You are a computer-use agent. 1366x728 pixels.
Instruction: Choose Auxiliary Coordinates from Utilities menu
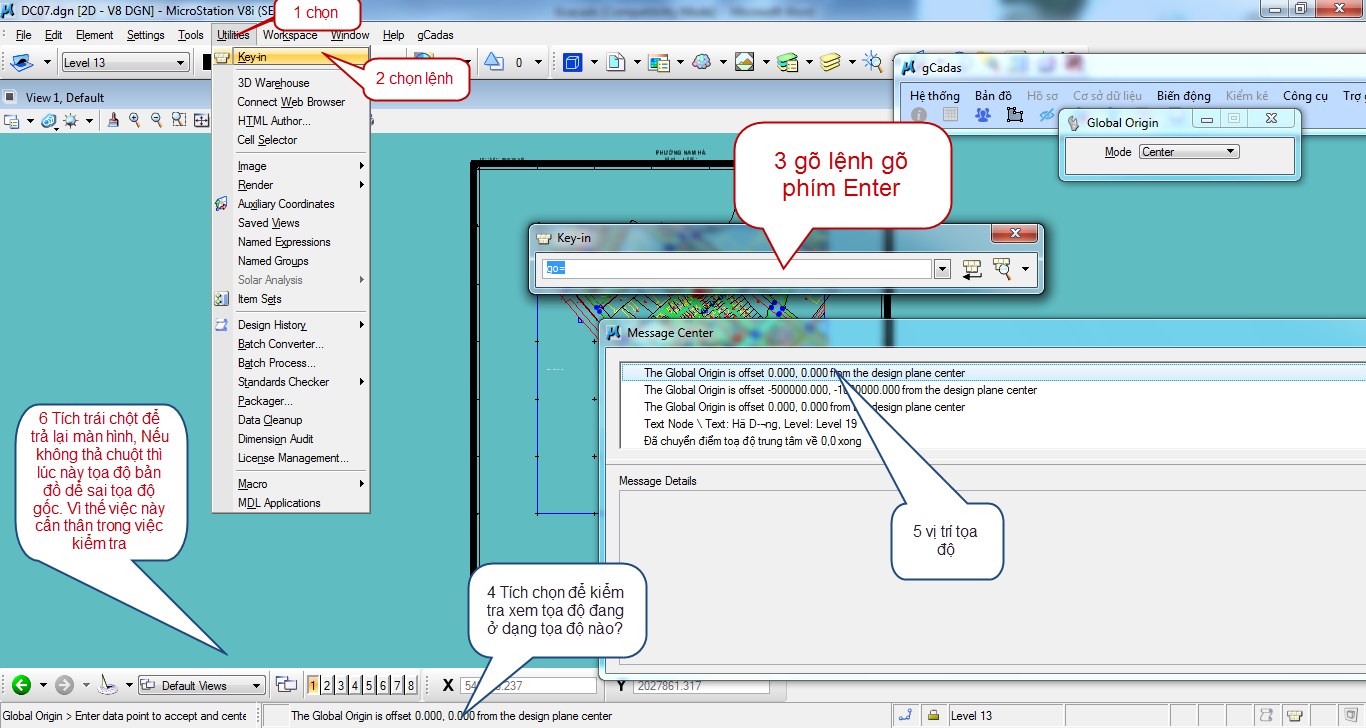(x=286, y=204)
